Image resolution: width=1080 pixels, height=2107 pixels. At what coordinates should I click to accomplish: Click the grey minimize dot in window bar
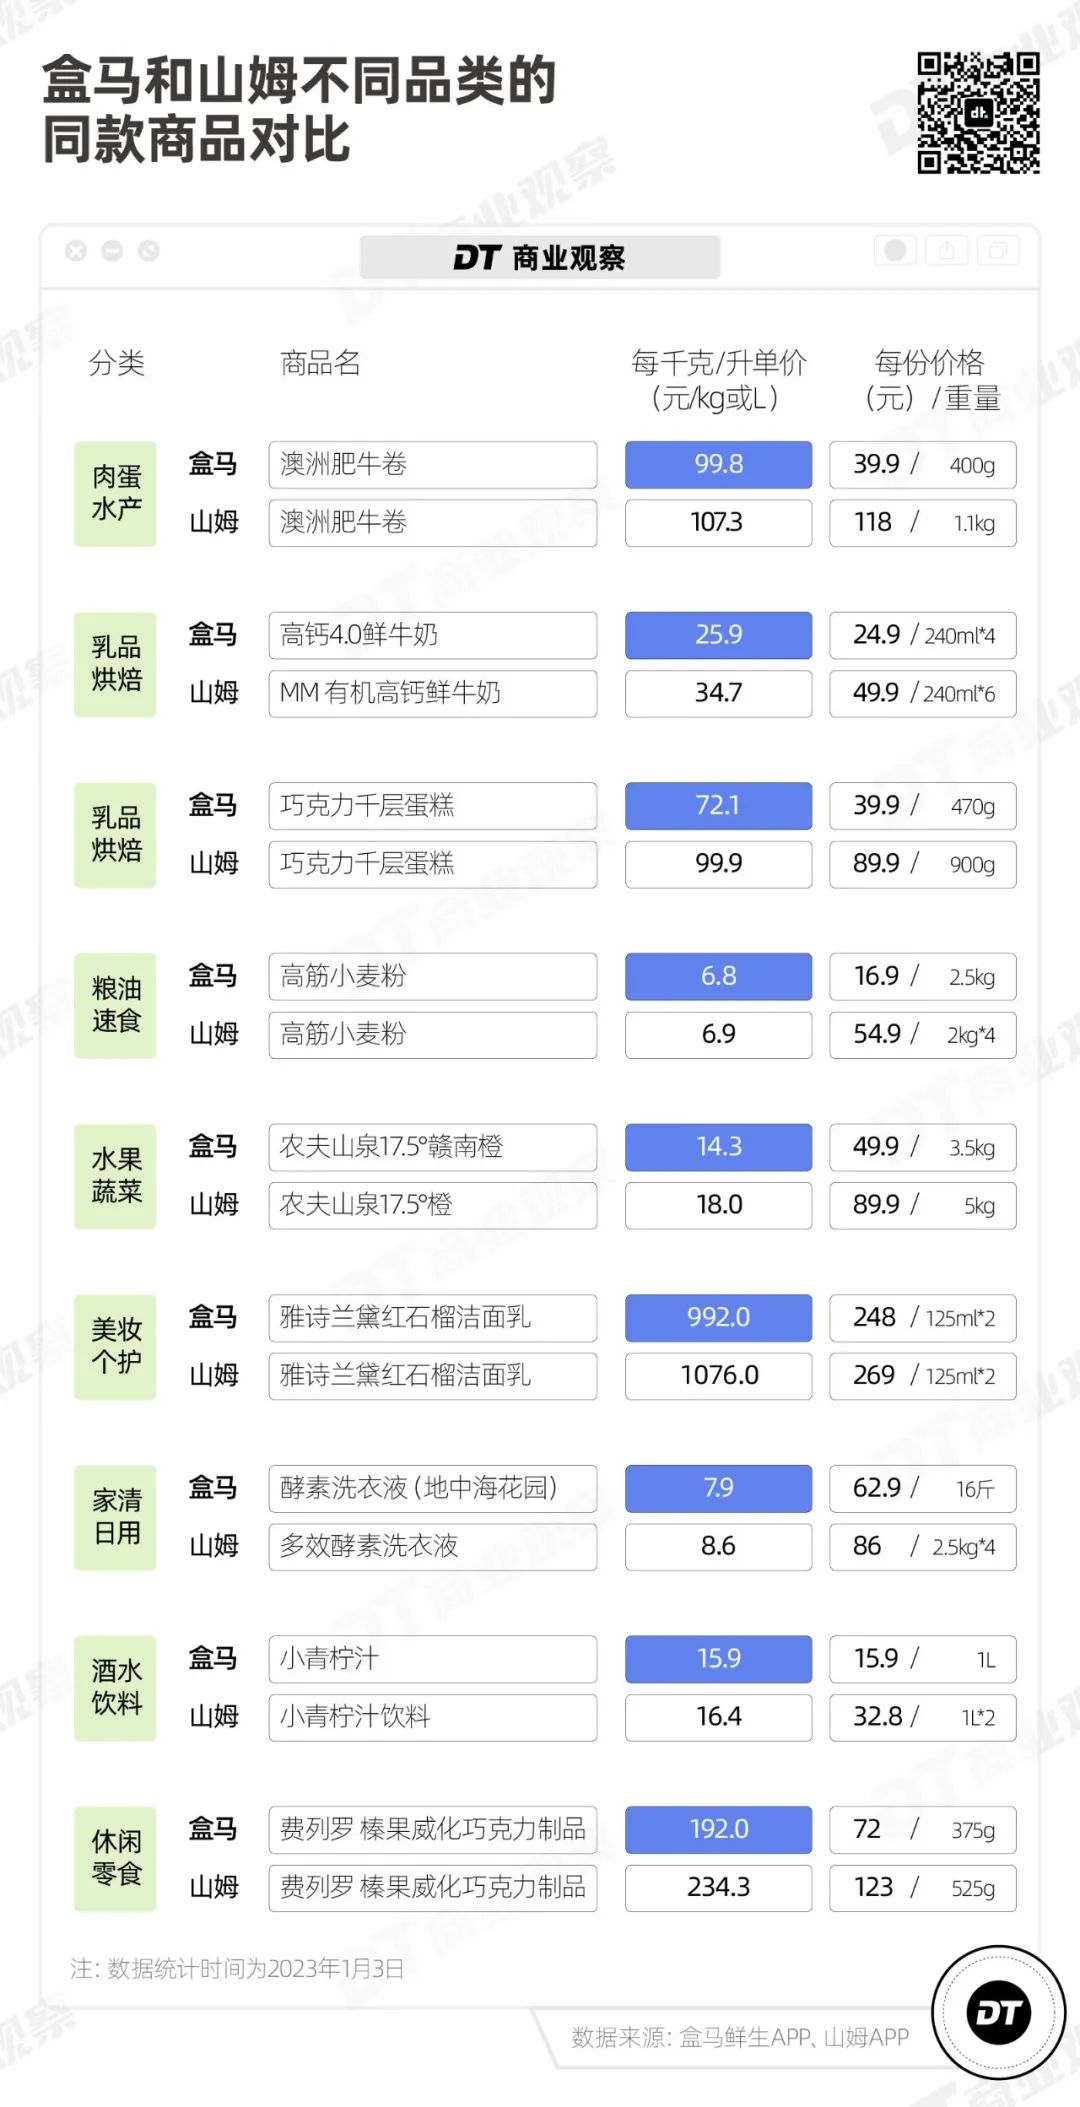click(112, 251)
